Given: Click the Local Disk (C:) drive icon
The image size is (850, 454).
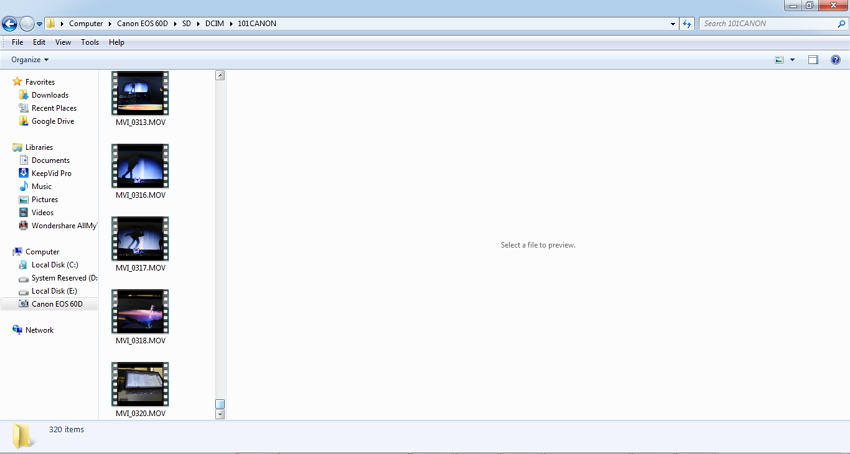Looking at the screenshot, I should [x=23, y=265].
